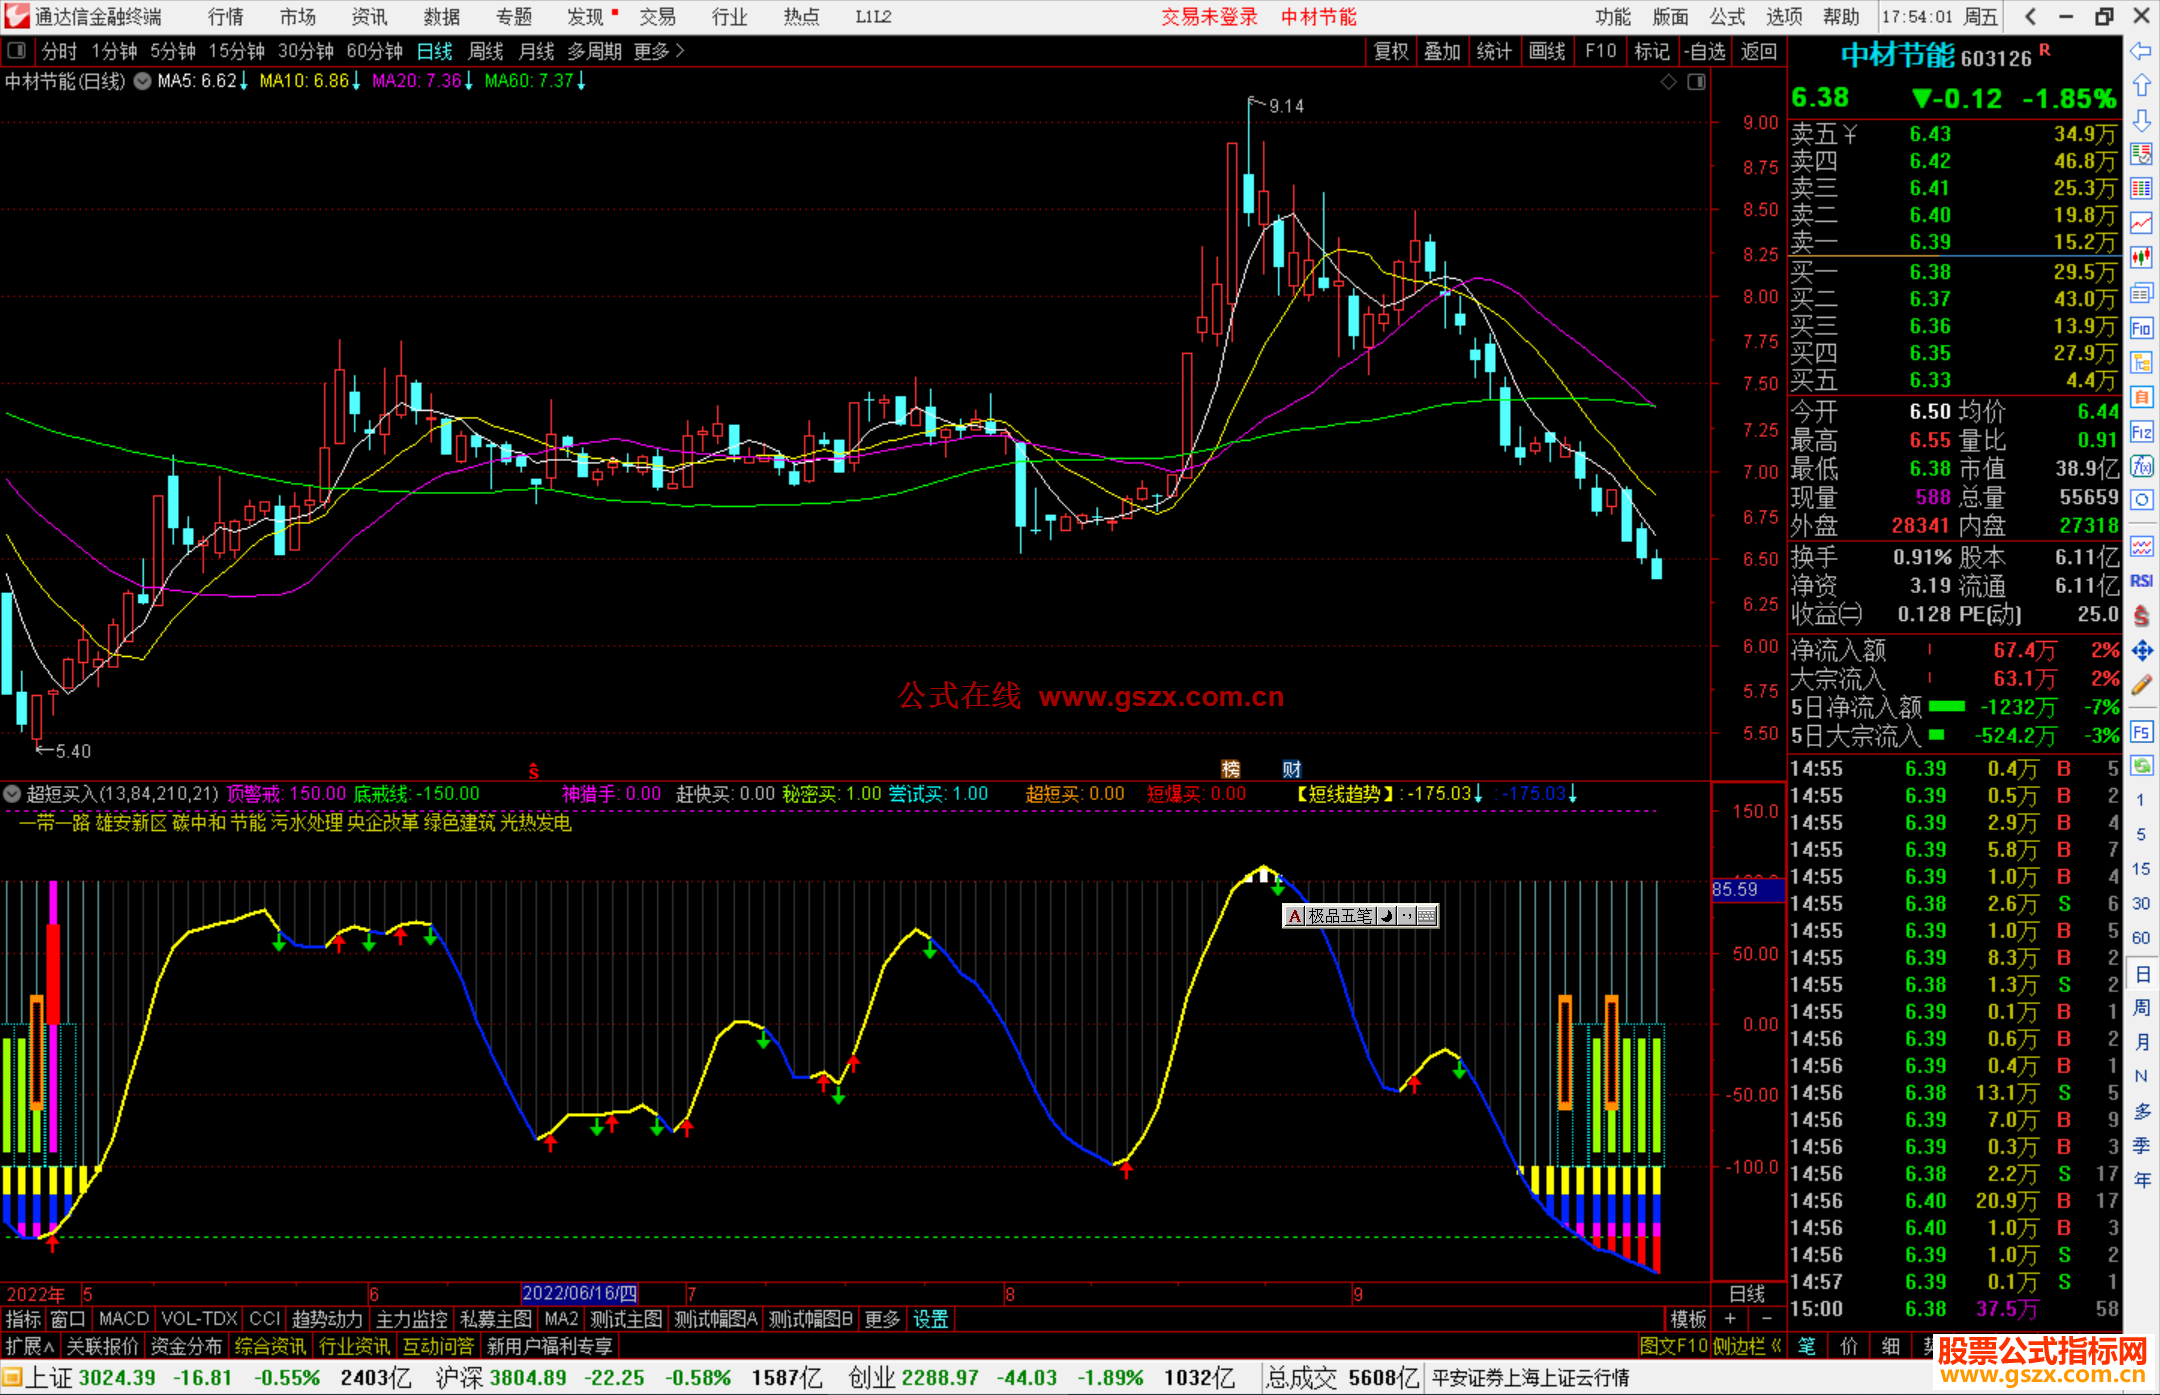
Task: Click the candlestick chart icon in sidebar
Action: tap(2141, 257)
